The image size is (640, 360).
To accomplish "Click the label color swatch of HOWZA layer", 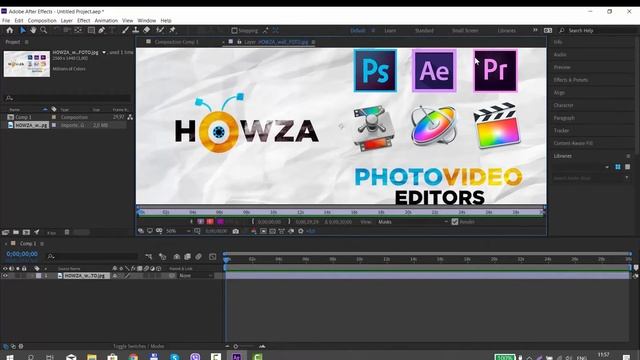I will click(x=38, y=276).
